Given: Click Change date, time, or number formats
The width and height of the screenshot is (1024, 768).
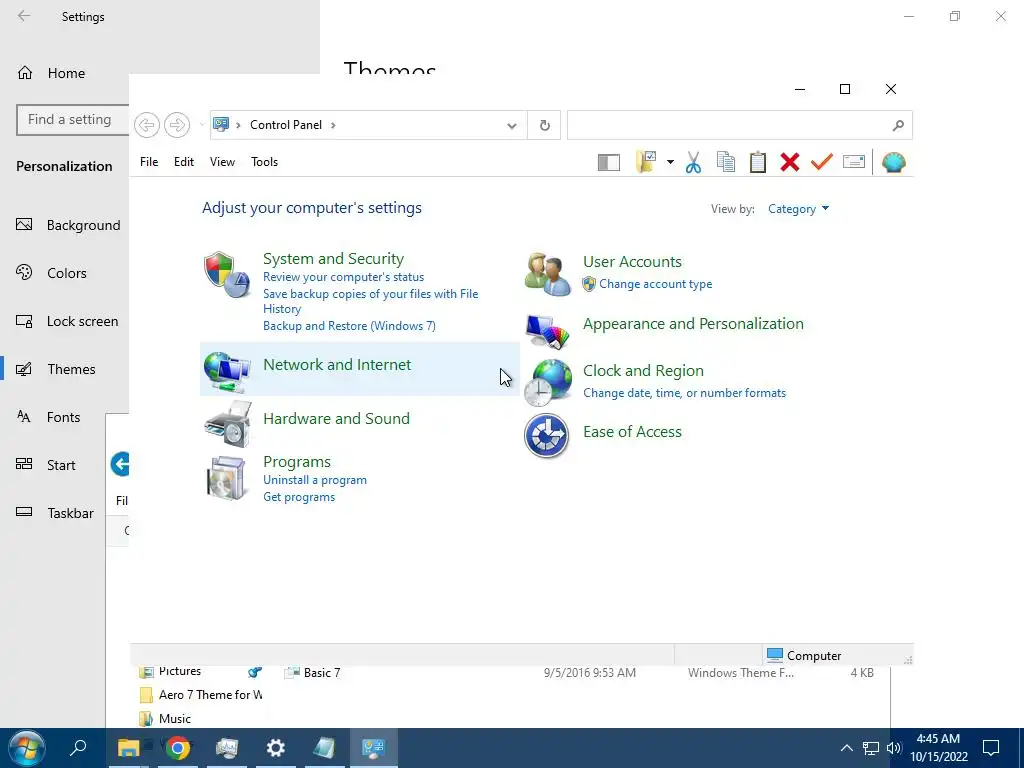Looking at the screenshot, I should coord(684,392).
